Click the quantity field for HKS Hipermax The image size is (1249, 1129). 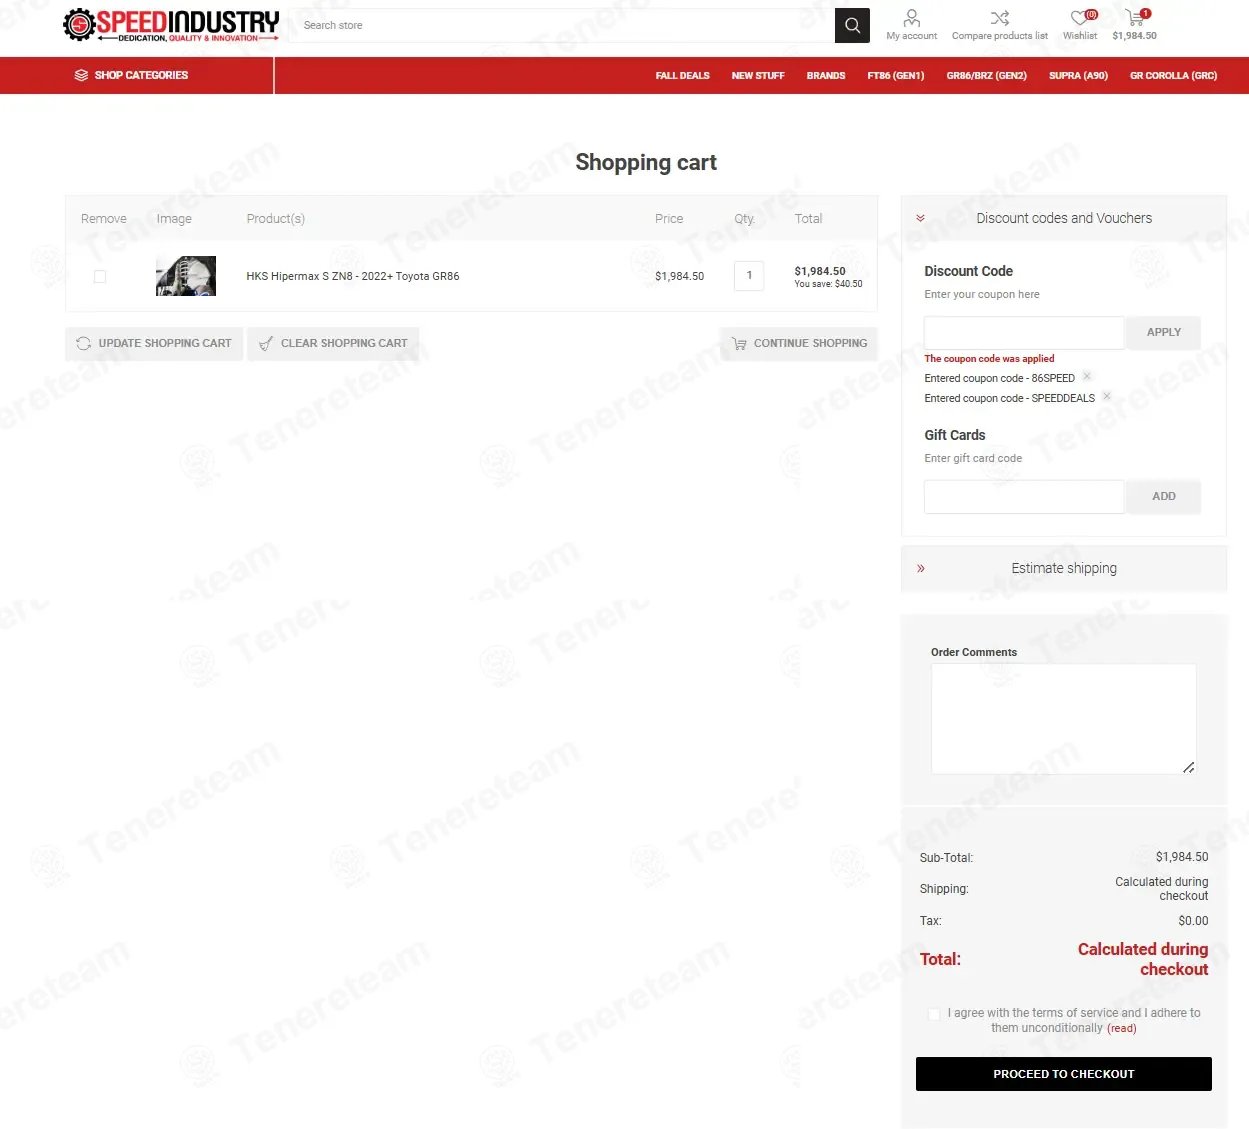click(x=749, y=276)
